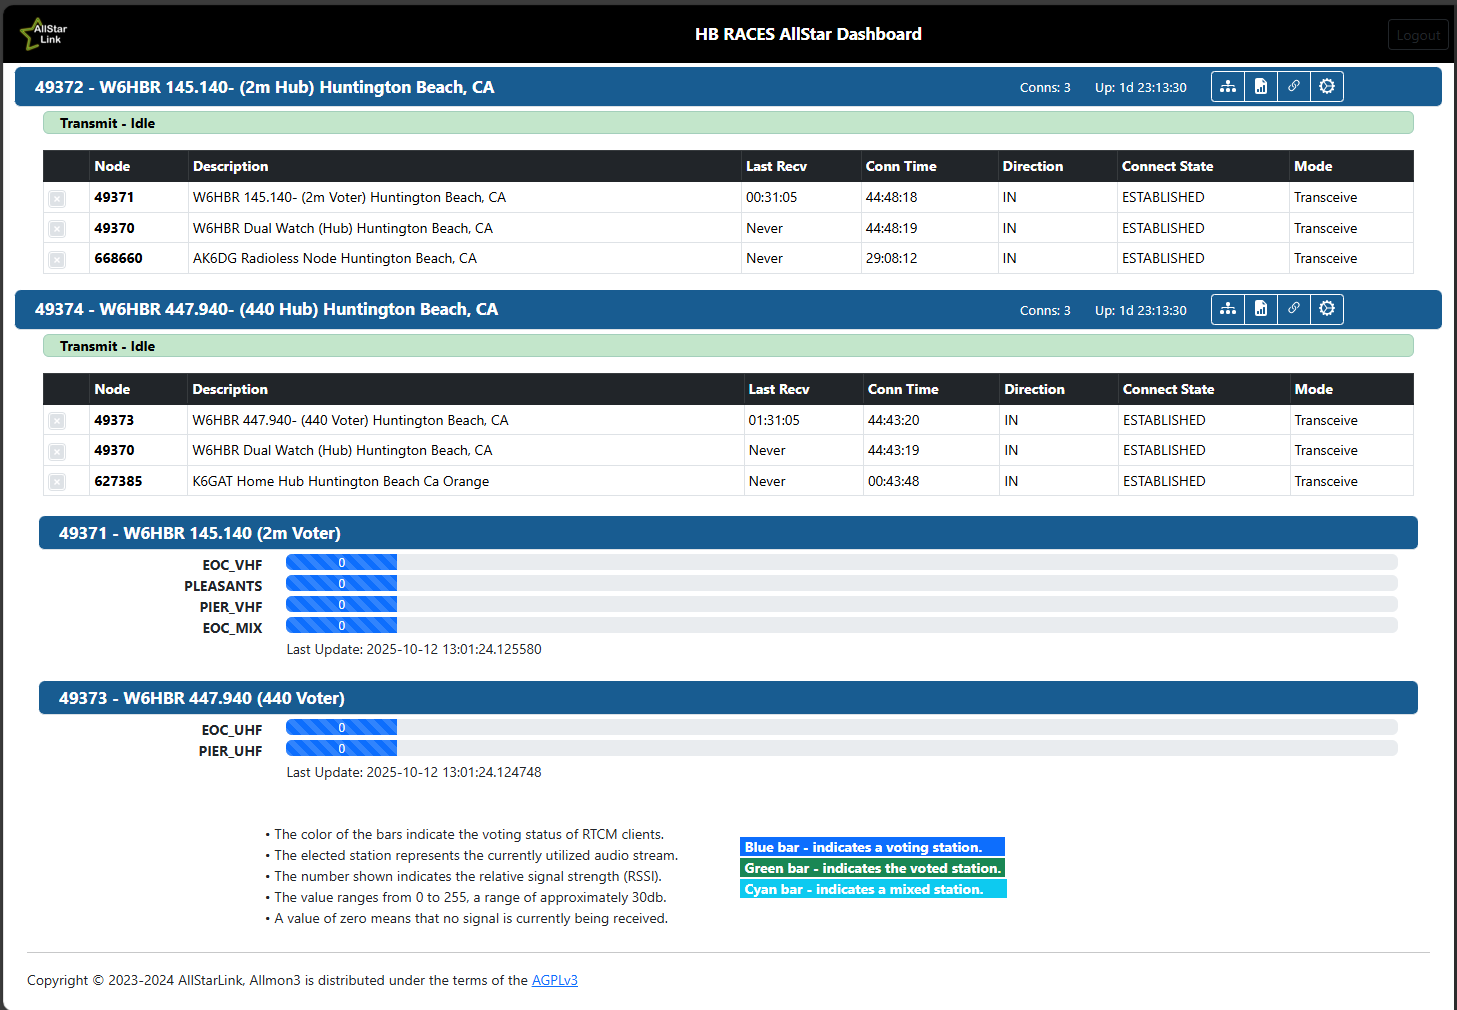Click the chain link icon for node 49374
Screen dimensions: 1457x1010
1294,309
